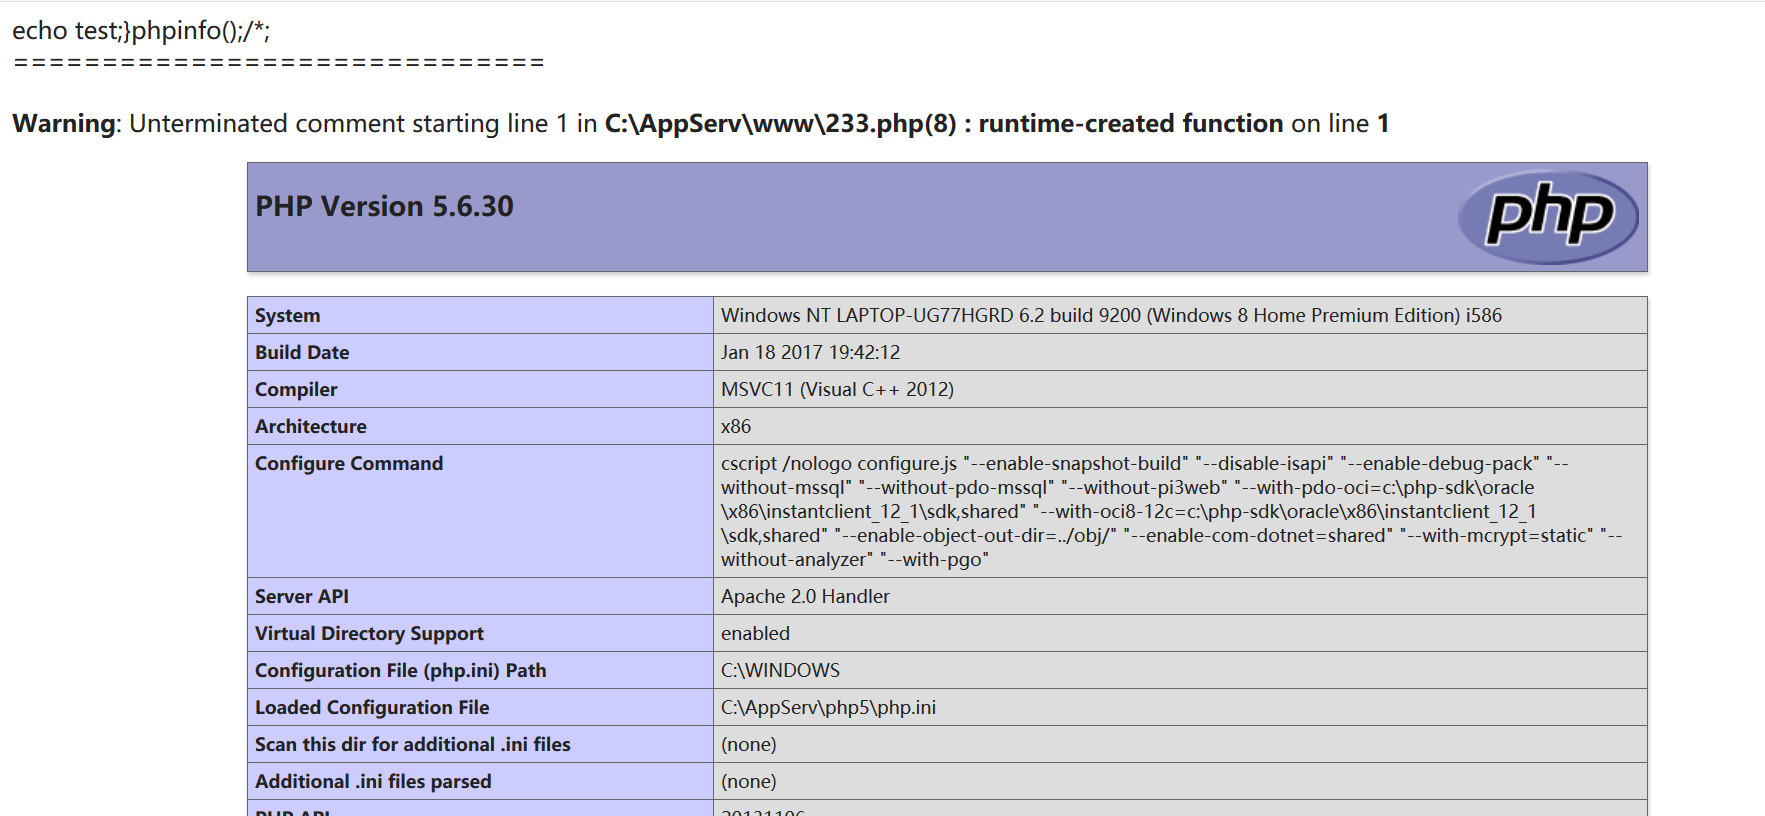Click the Jan 18 2017 build date value
Viewport: 1765px width, 816px height.
point(810,352)
